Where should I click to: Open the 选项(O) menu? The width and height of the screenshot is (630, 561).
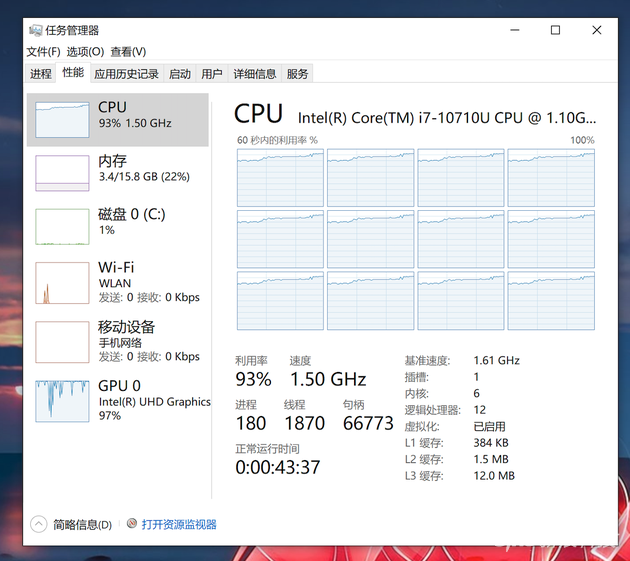click(x=85, y=51)
